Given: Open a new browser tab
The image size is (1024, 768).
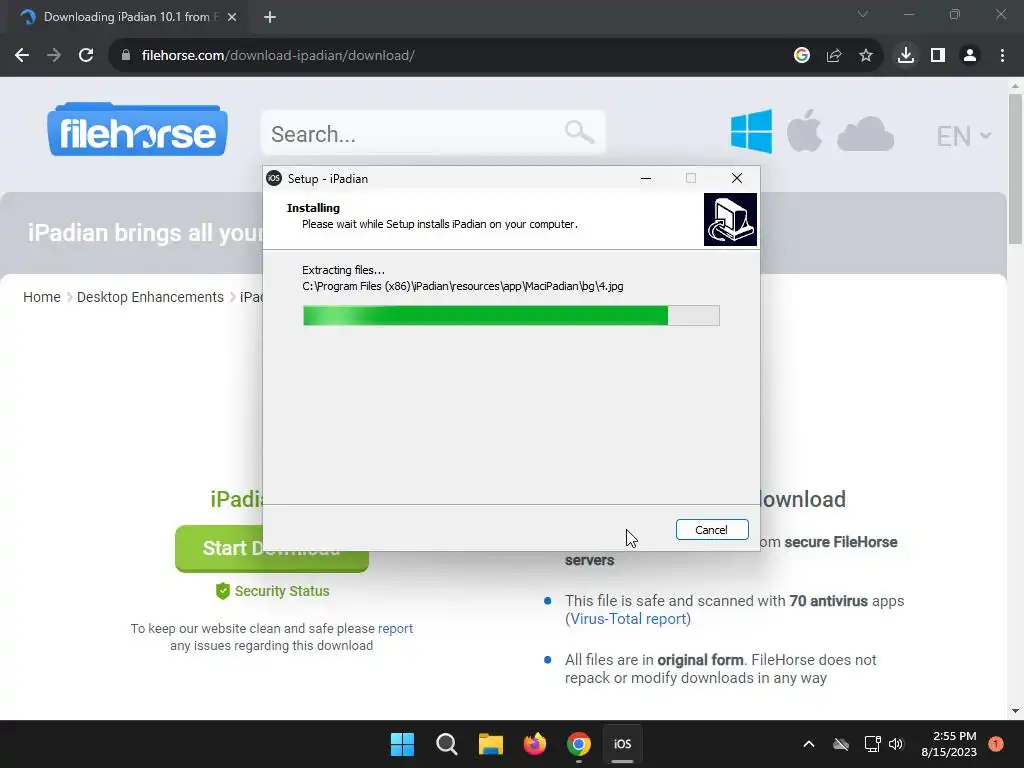Looking at the screenshot, I should pyautogui.click(x=270, y=17).
